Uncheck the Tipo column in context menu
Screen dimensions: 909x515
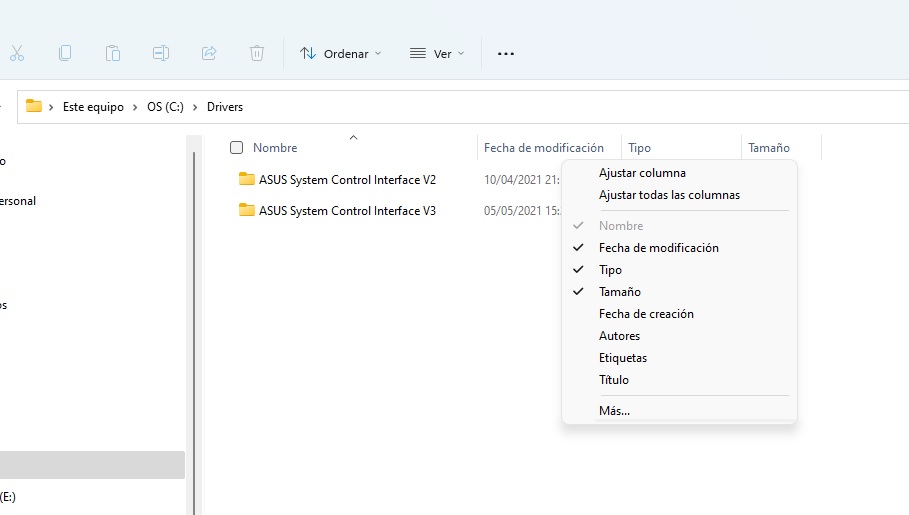tap(610, 270)
